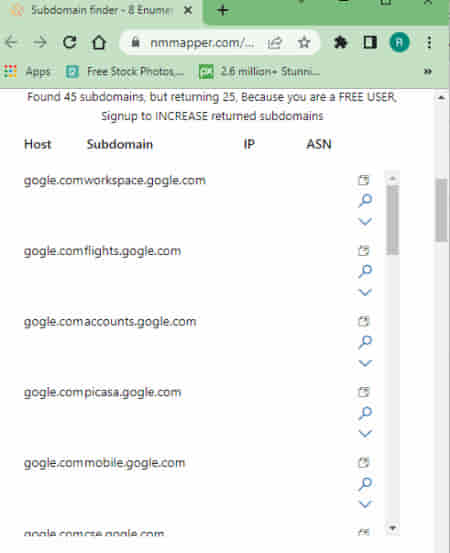Screen dimensions: 450x553
Task: Expand details for accounts.gogle.com row
Action: (365, 363)
